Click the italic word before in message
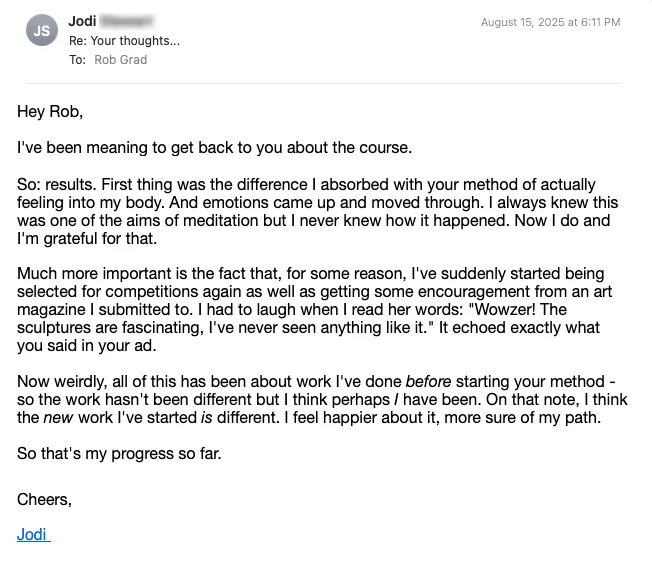This screenshot has width=652, height=571. 428,381
